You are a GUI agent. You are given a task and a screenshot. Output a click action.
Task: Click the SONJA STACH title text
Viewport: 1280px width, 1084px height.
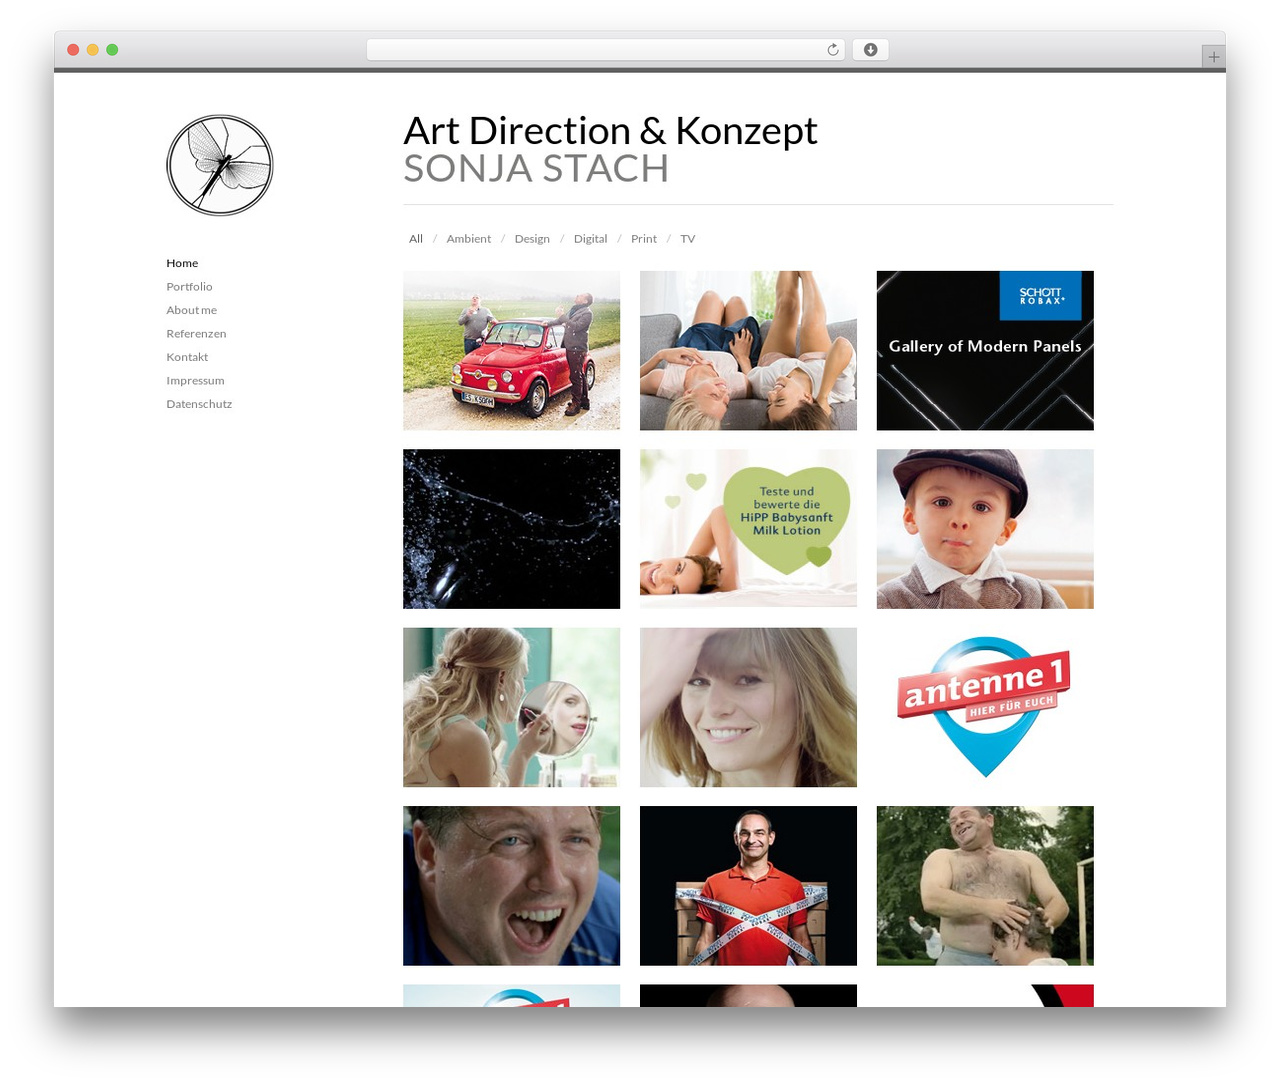pyautogui.click(x=536, y=169)
